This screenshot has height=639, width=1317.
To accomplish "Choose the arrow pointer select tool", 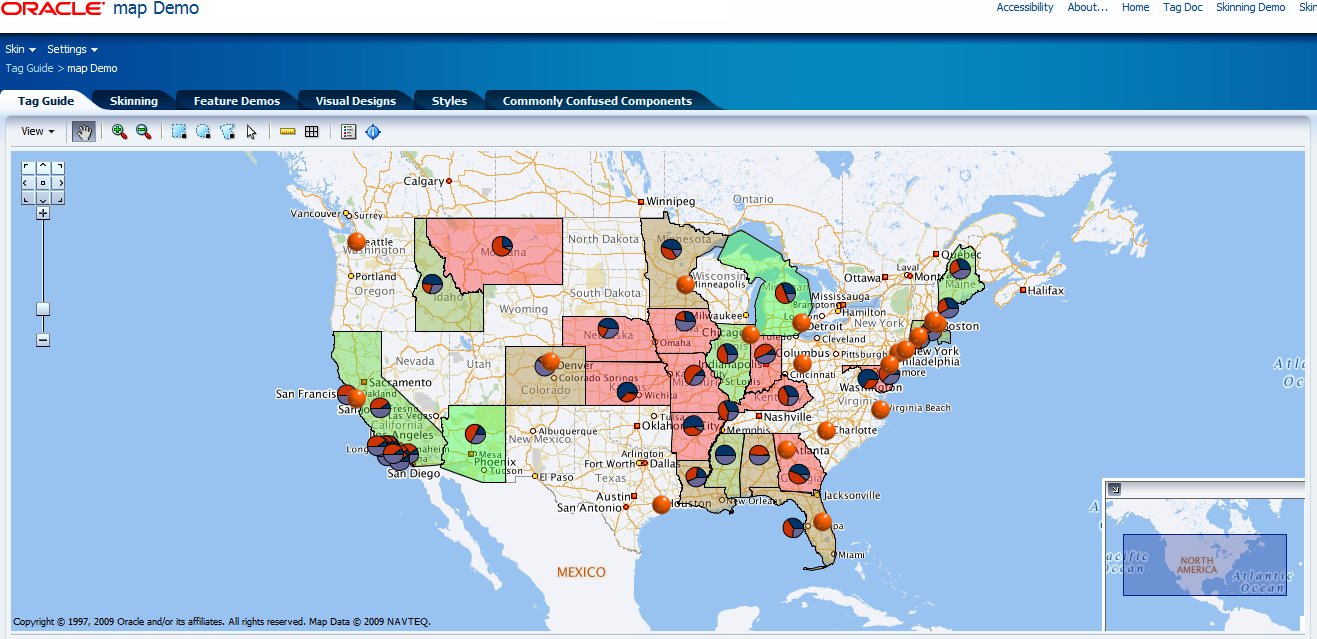I will click(x=251, y=131).
